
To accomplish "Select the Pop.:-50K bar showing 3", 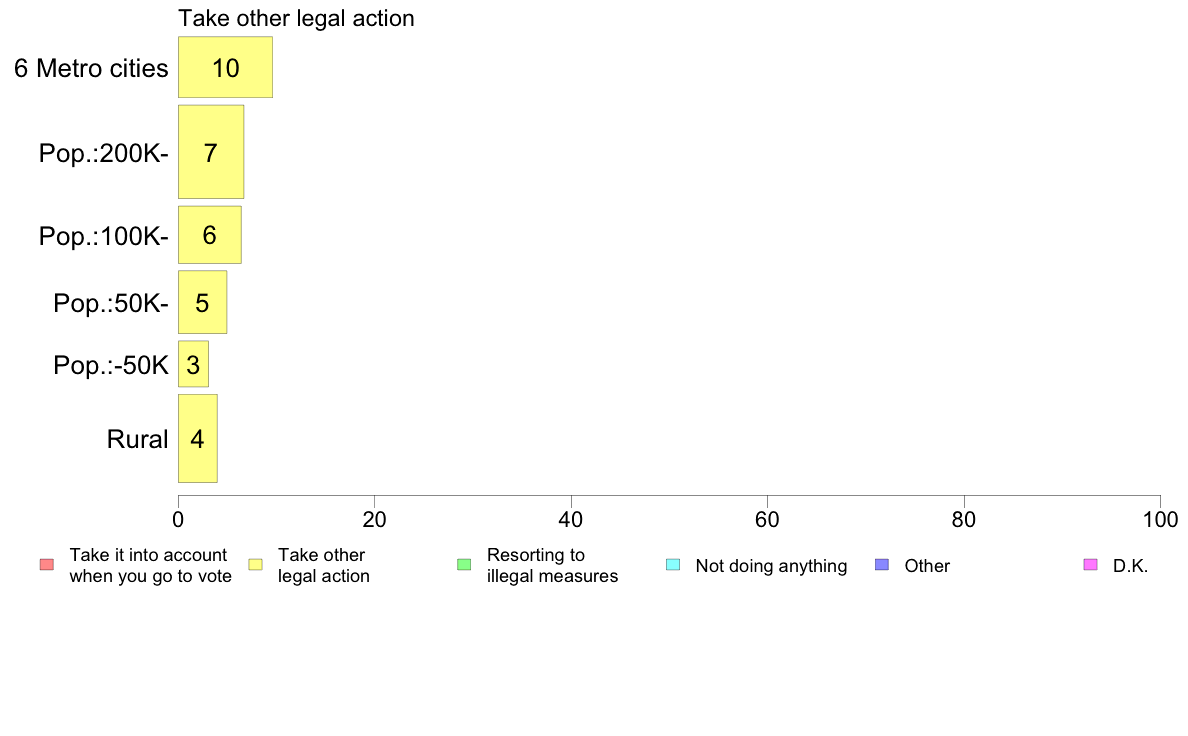I will 193,364.
